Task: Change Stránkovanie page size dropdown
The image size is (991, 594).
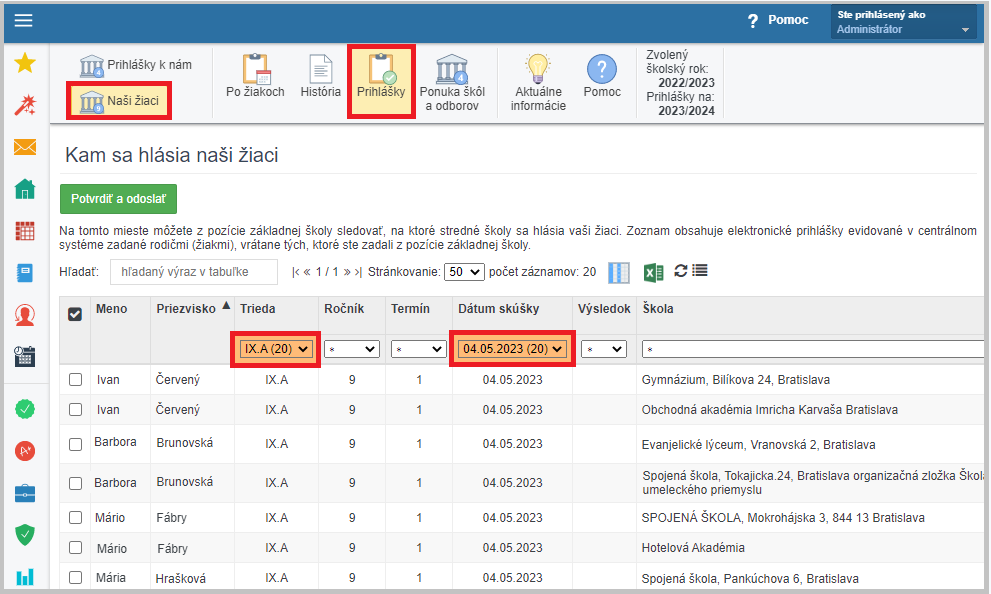Action: click(x=465, y=272)
